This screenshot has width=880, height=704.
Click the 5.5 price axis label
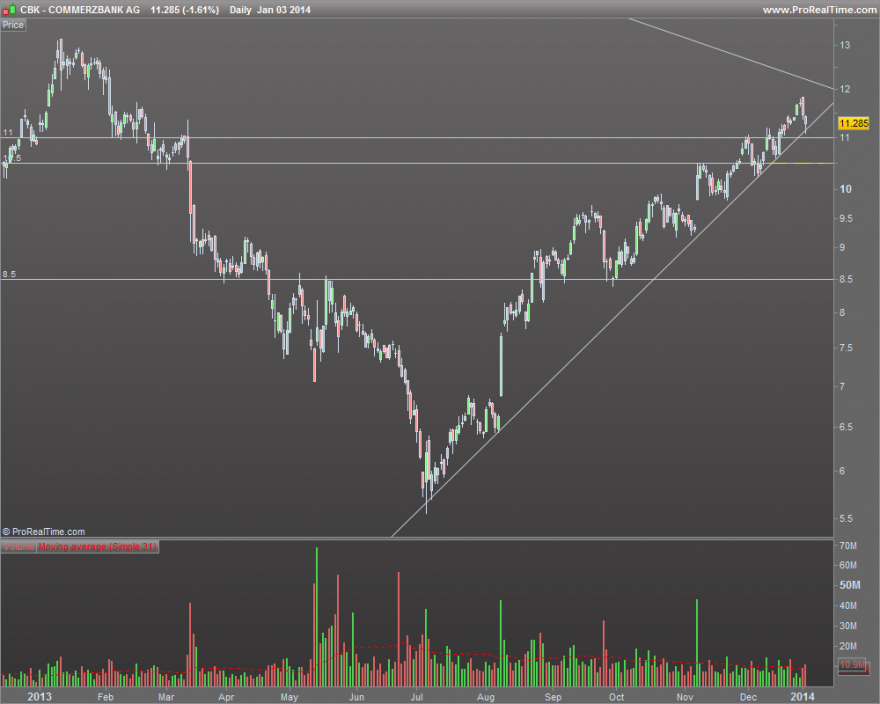846,519
